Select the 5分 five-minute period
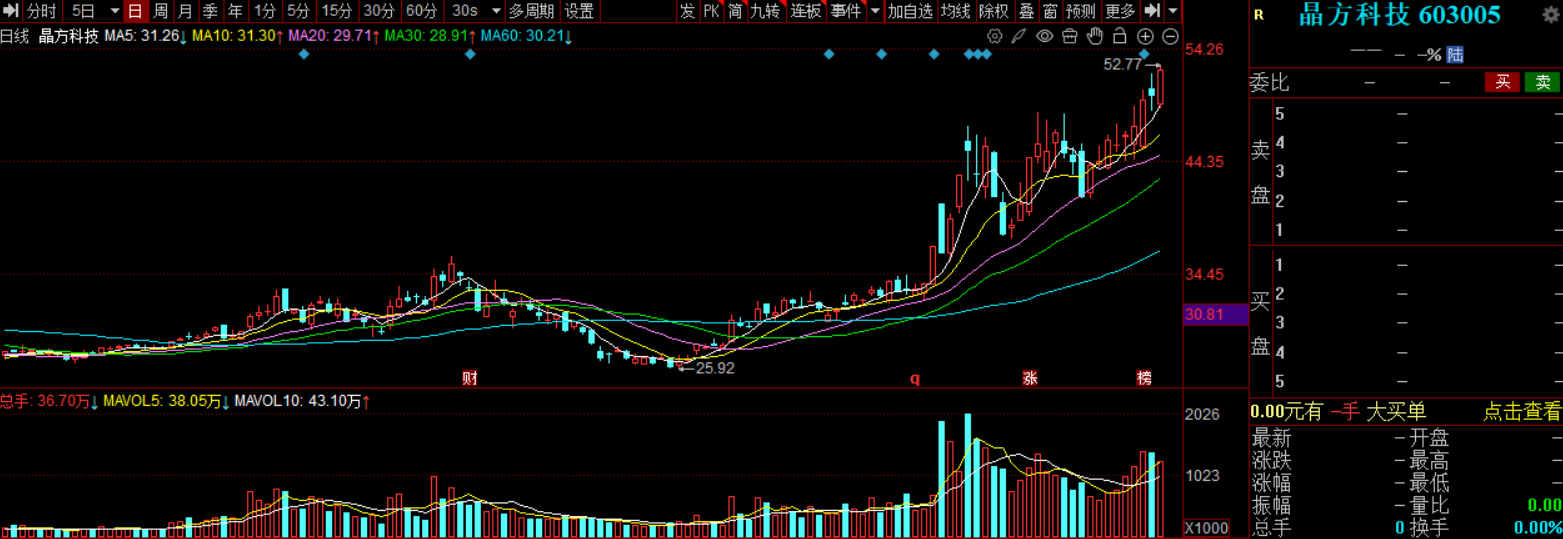Viewport: 1563px width, 539px height. [x=298, y=11]
